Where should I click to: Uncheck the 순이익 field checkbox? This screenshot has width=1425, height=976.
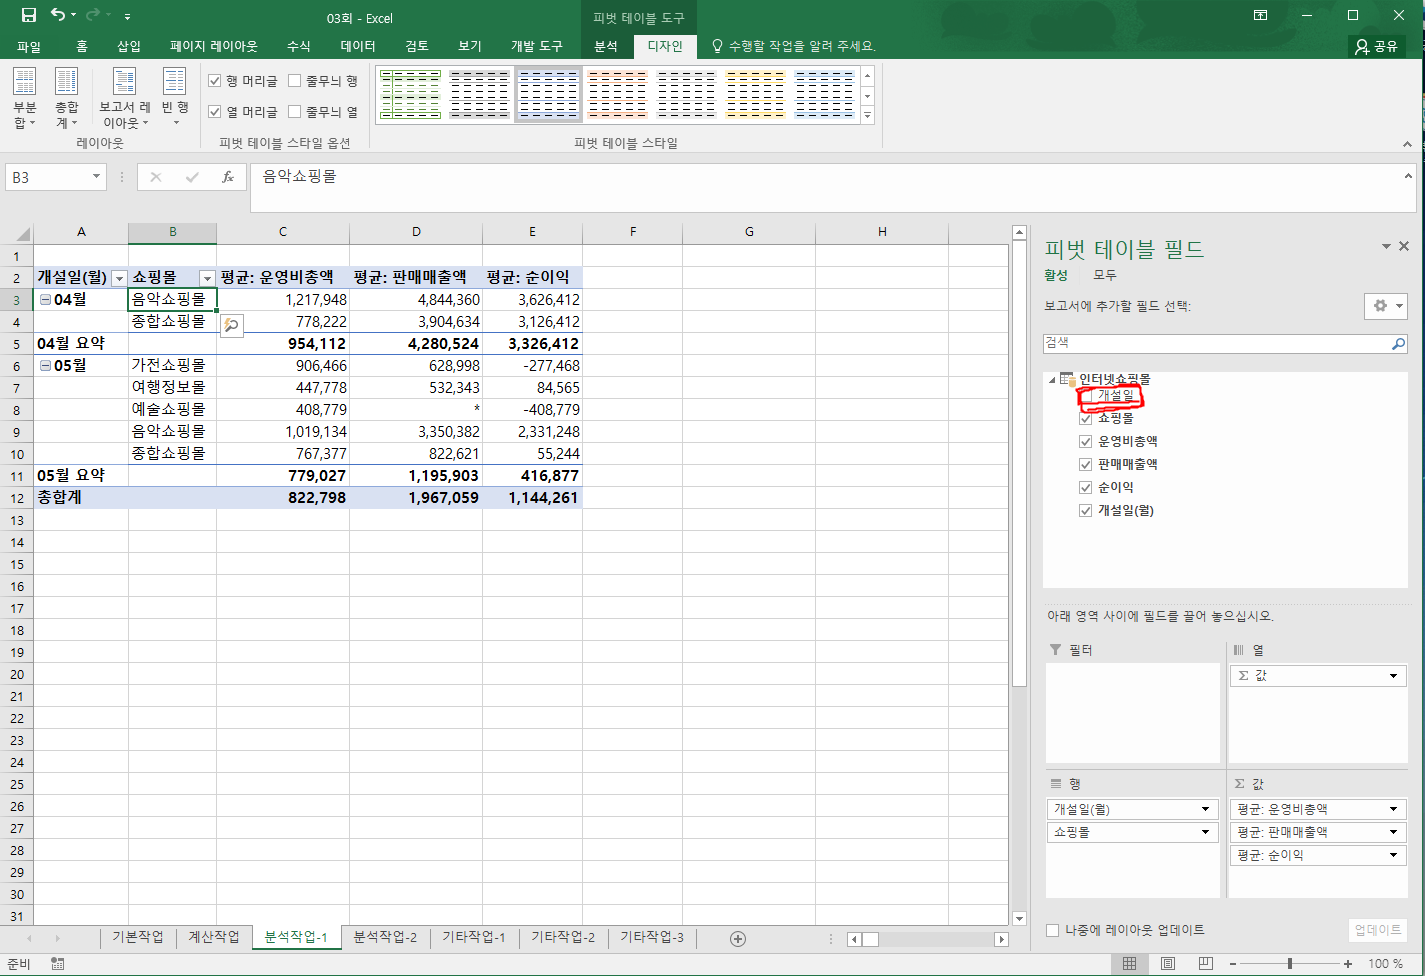(1085, 487)
